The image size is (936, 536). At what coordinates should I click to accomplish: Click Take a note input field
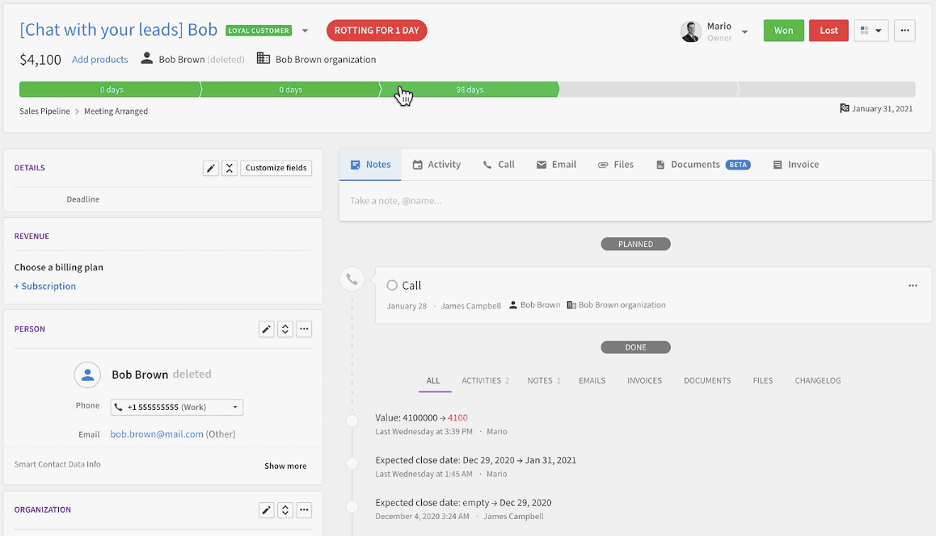[636, 201]
